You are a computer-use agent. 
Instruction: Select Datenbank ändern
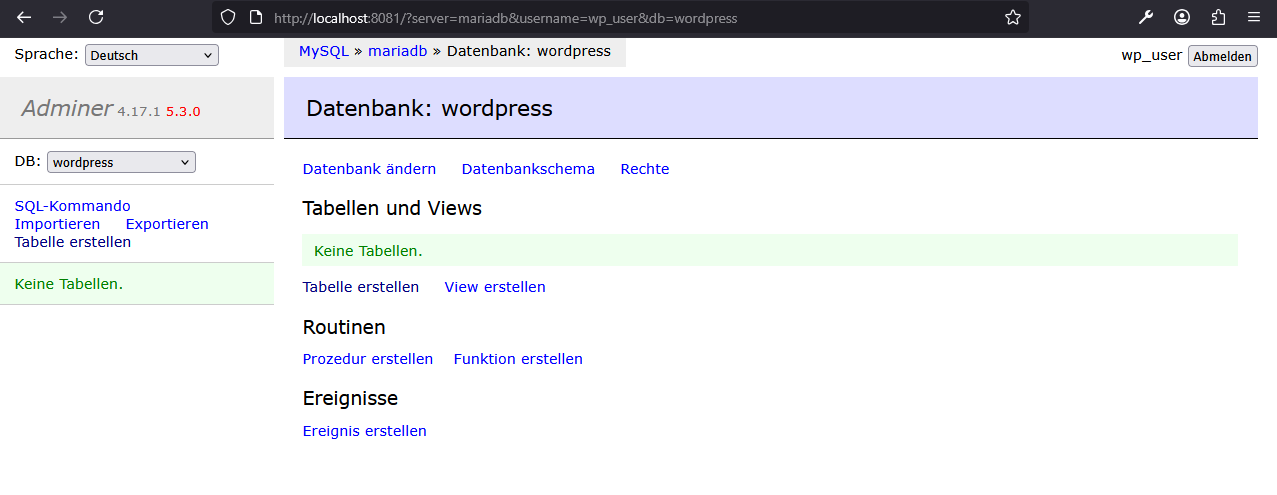(369, 169)
